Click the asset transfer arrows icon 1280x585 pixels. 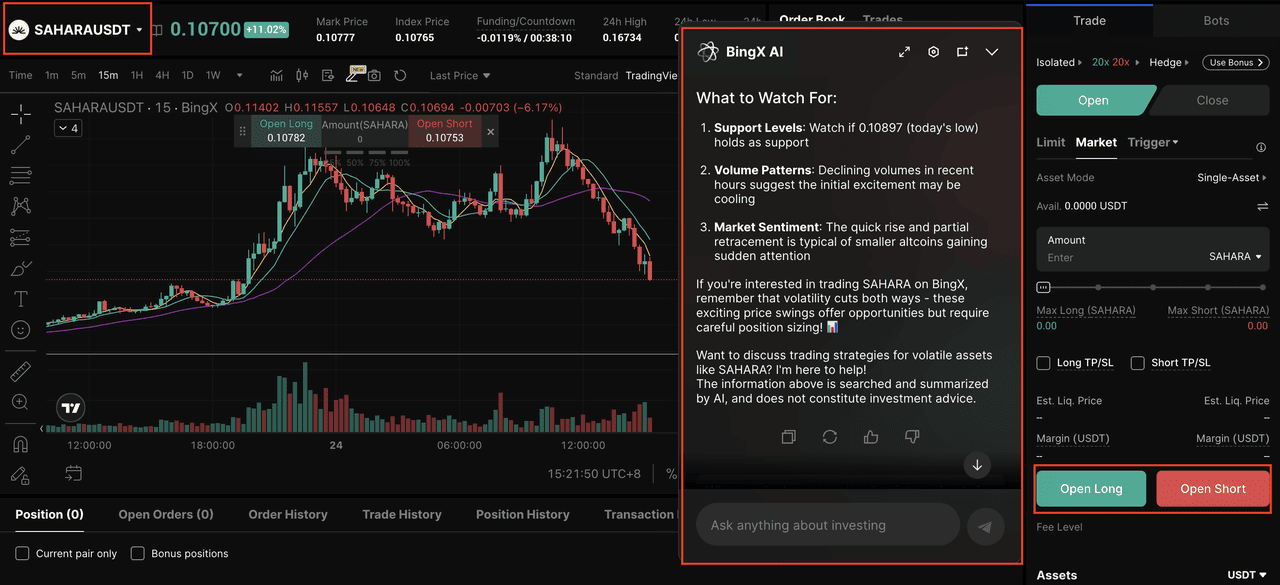click(1262, 206)
